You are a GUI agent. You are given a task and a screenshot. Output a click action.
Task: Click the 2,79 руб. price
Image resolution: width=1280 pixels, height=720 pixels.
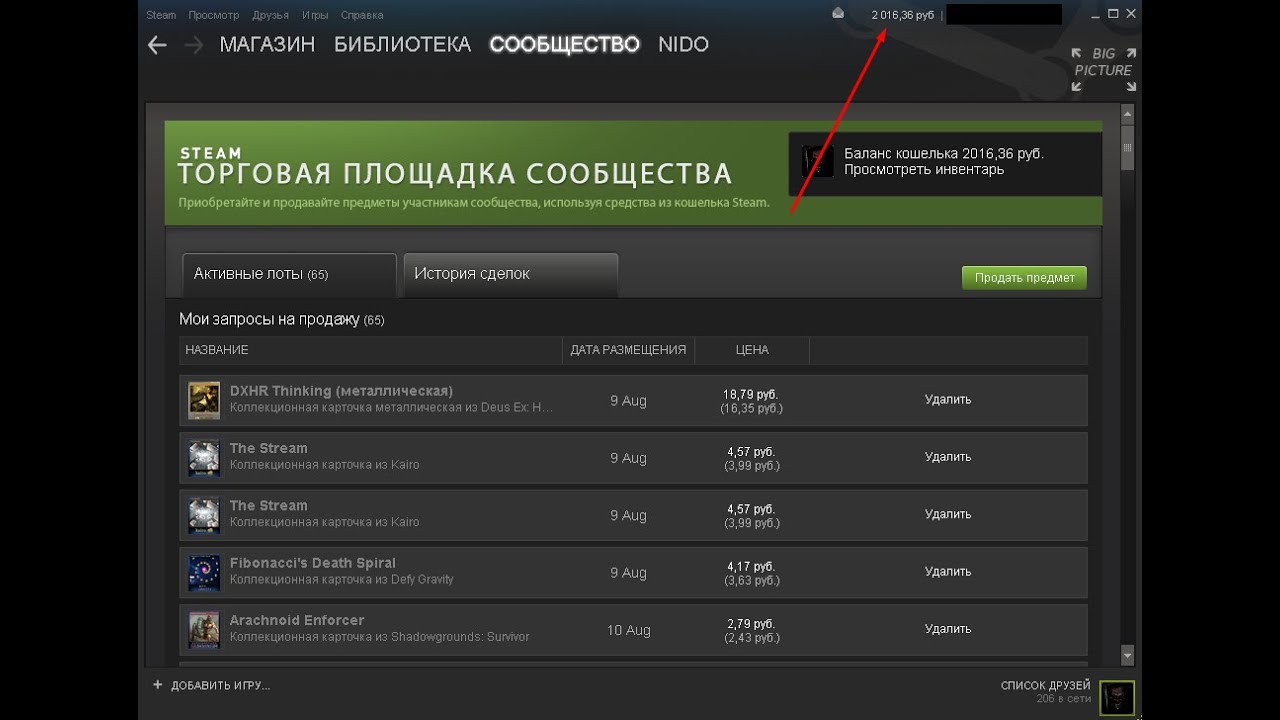pos(751,624)
